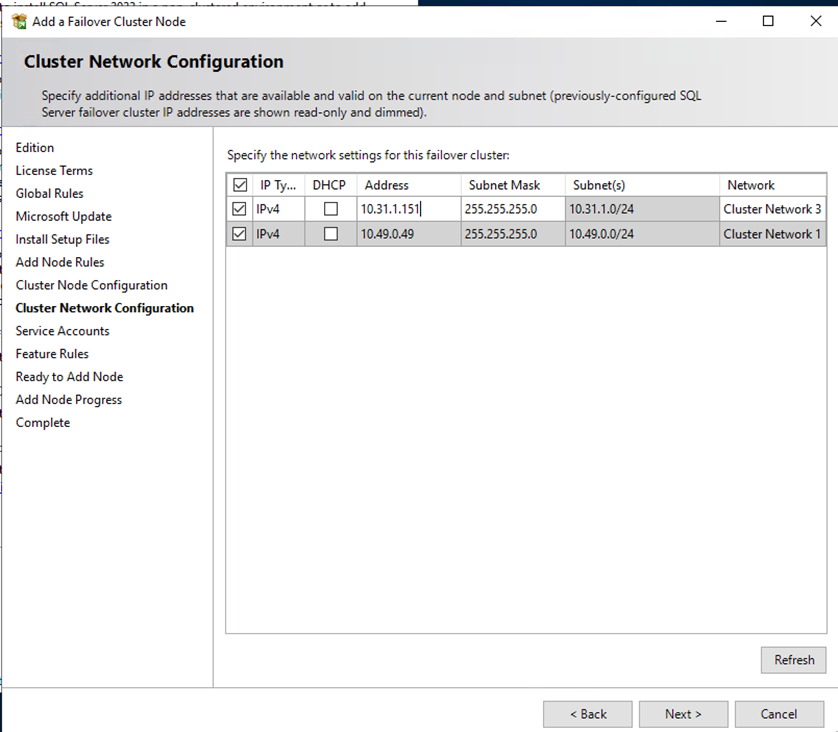Return to previous page with Back
838x732 pixels.
point(587,714)
